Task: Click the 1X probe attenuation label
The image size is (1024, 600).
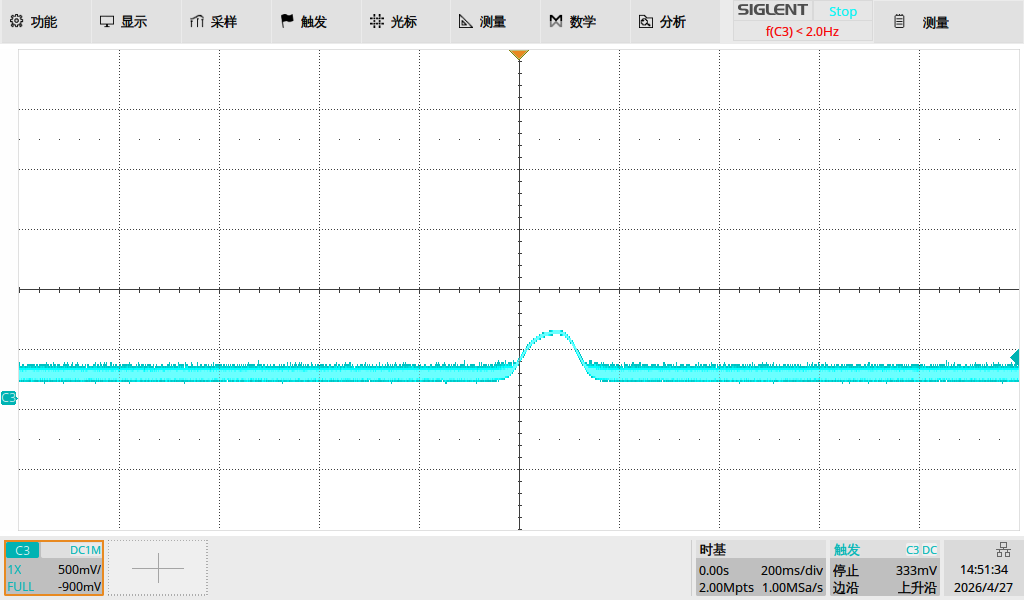Action: [14, 569]
